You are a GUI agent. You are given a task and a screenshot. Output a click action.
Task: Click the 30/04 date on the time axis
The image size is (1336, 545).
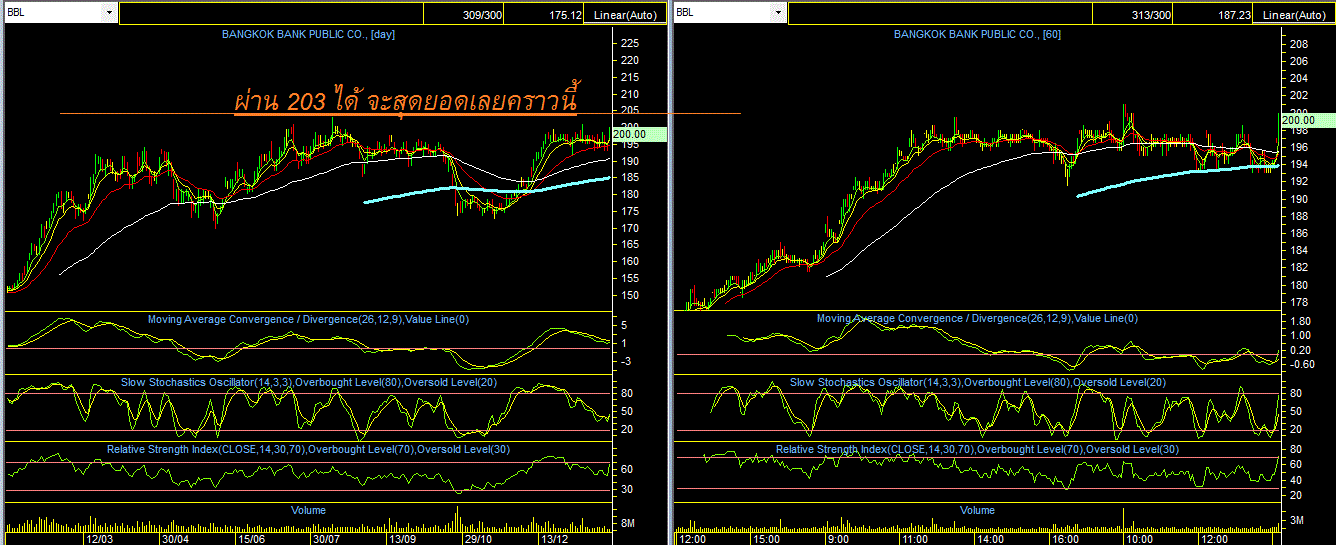coord(176,539)
